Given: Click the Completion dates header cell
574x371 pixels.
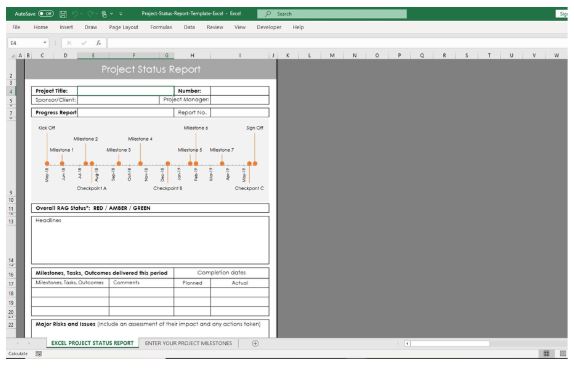Looking at the screenshot, I should point(221,273).
